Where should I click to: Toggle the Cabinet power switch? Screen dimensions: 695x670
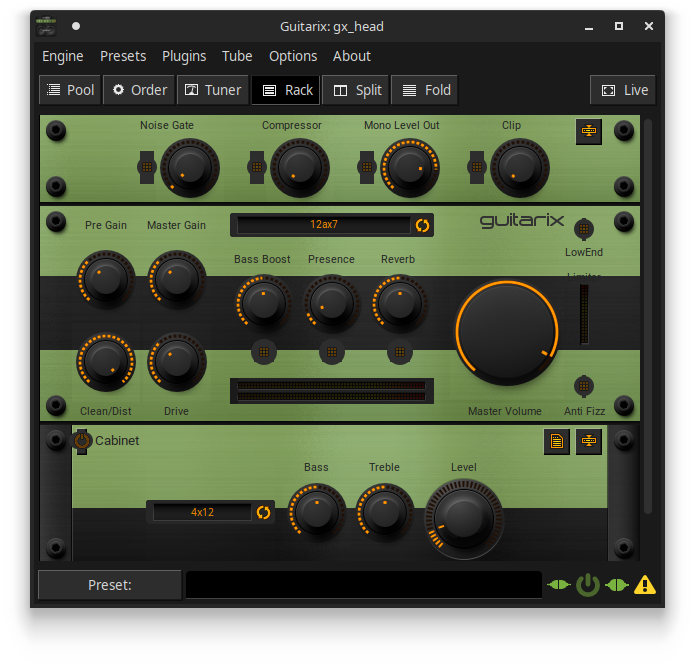pos(82,441)
